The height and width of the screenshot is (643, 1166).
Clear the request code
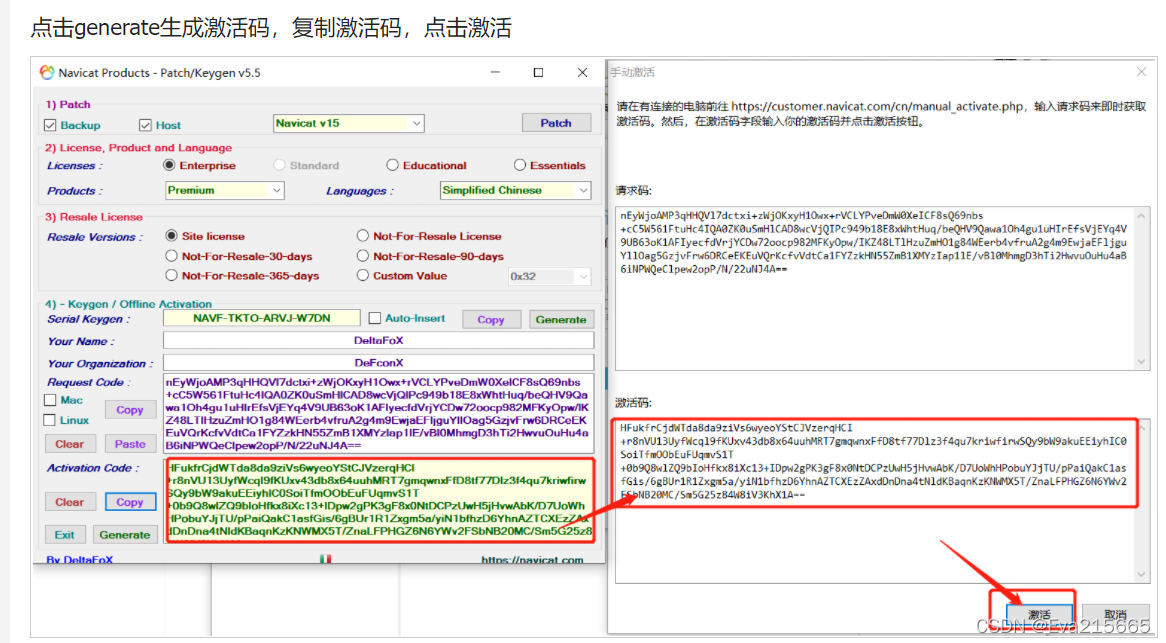pyautogui.click(x=69, y=444)
